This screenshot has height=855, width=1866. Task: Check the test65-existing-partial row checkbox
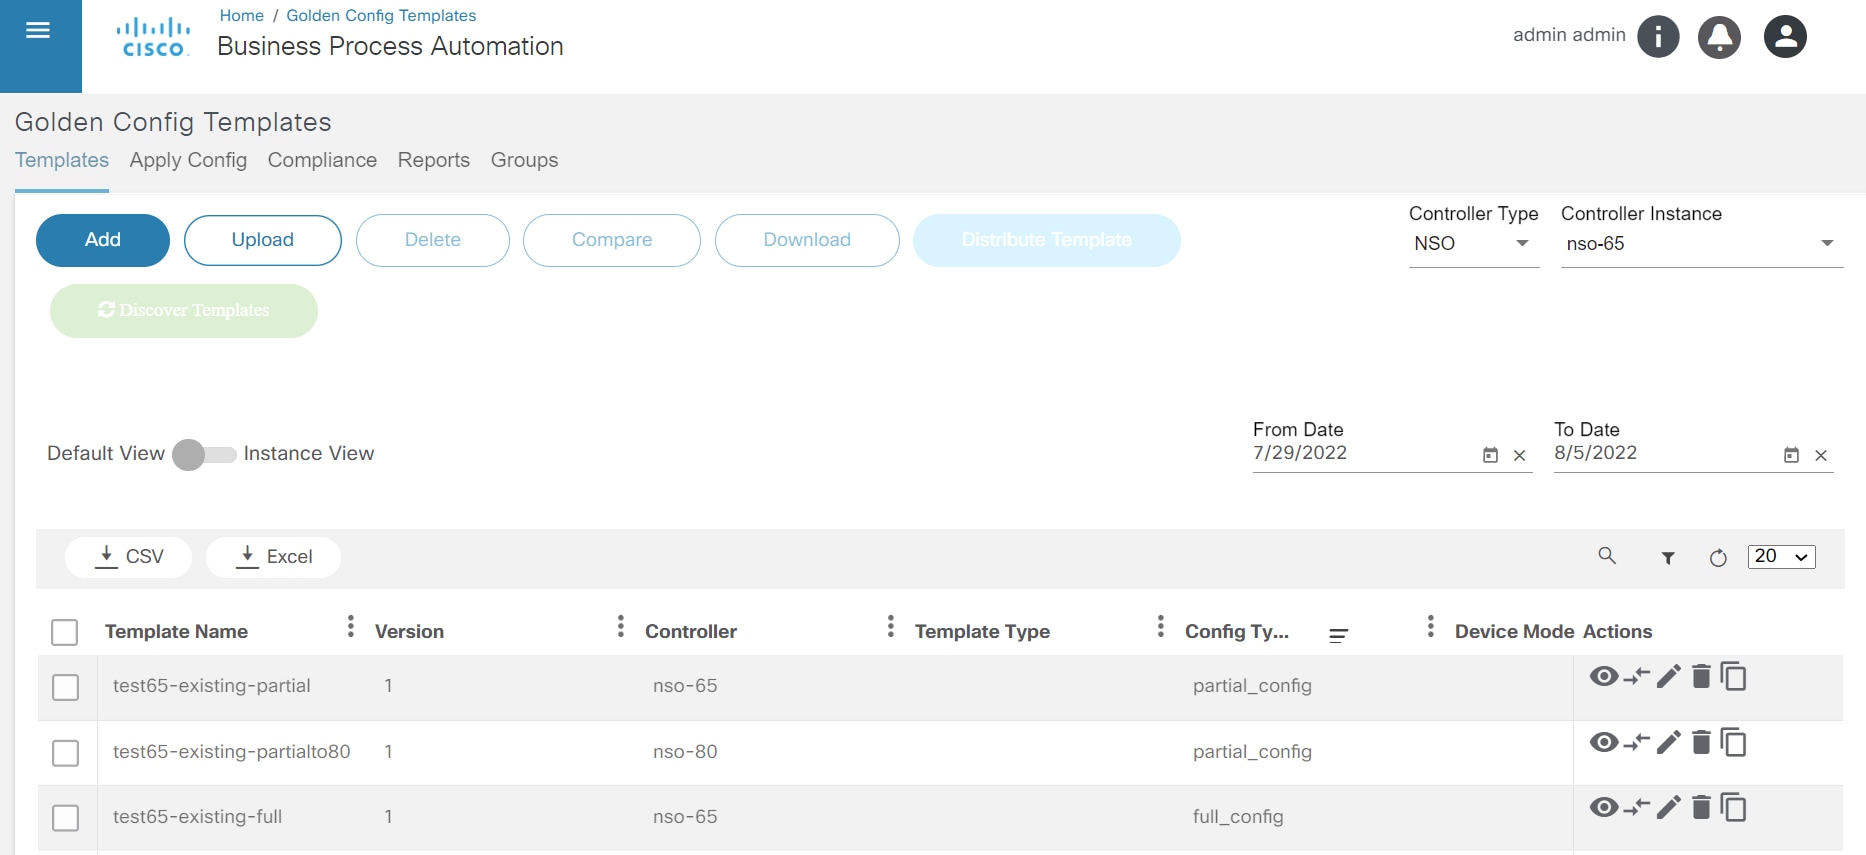tap(65, 687)
